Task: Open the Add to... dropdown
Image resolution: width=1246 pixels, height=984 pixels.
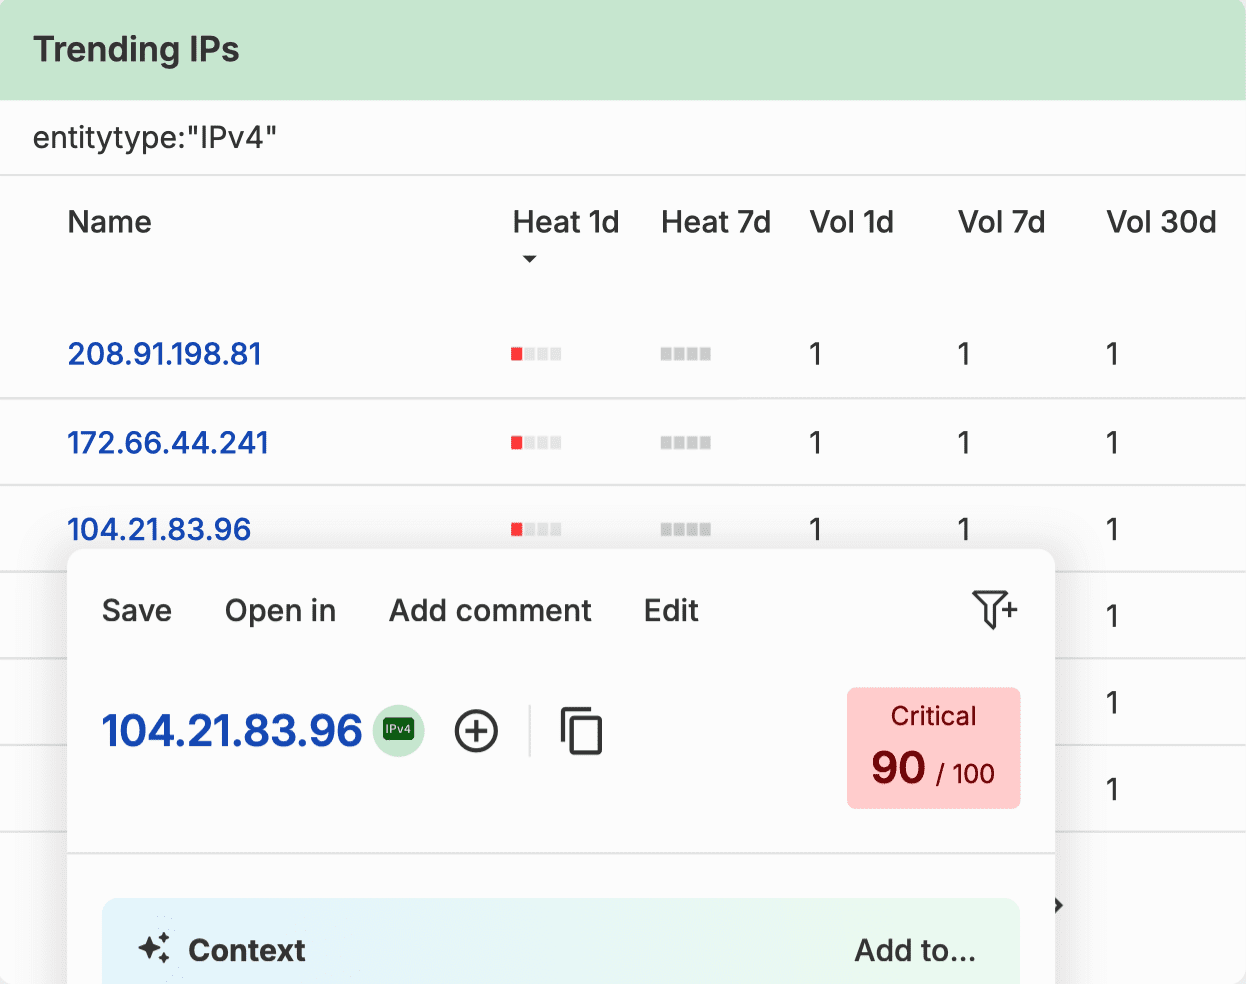Action: (915, 950)
